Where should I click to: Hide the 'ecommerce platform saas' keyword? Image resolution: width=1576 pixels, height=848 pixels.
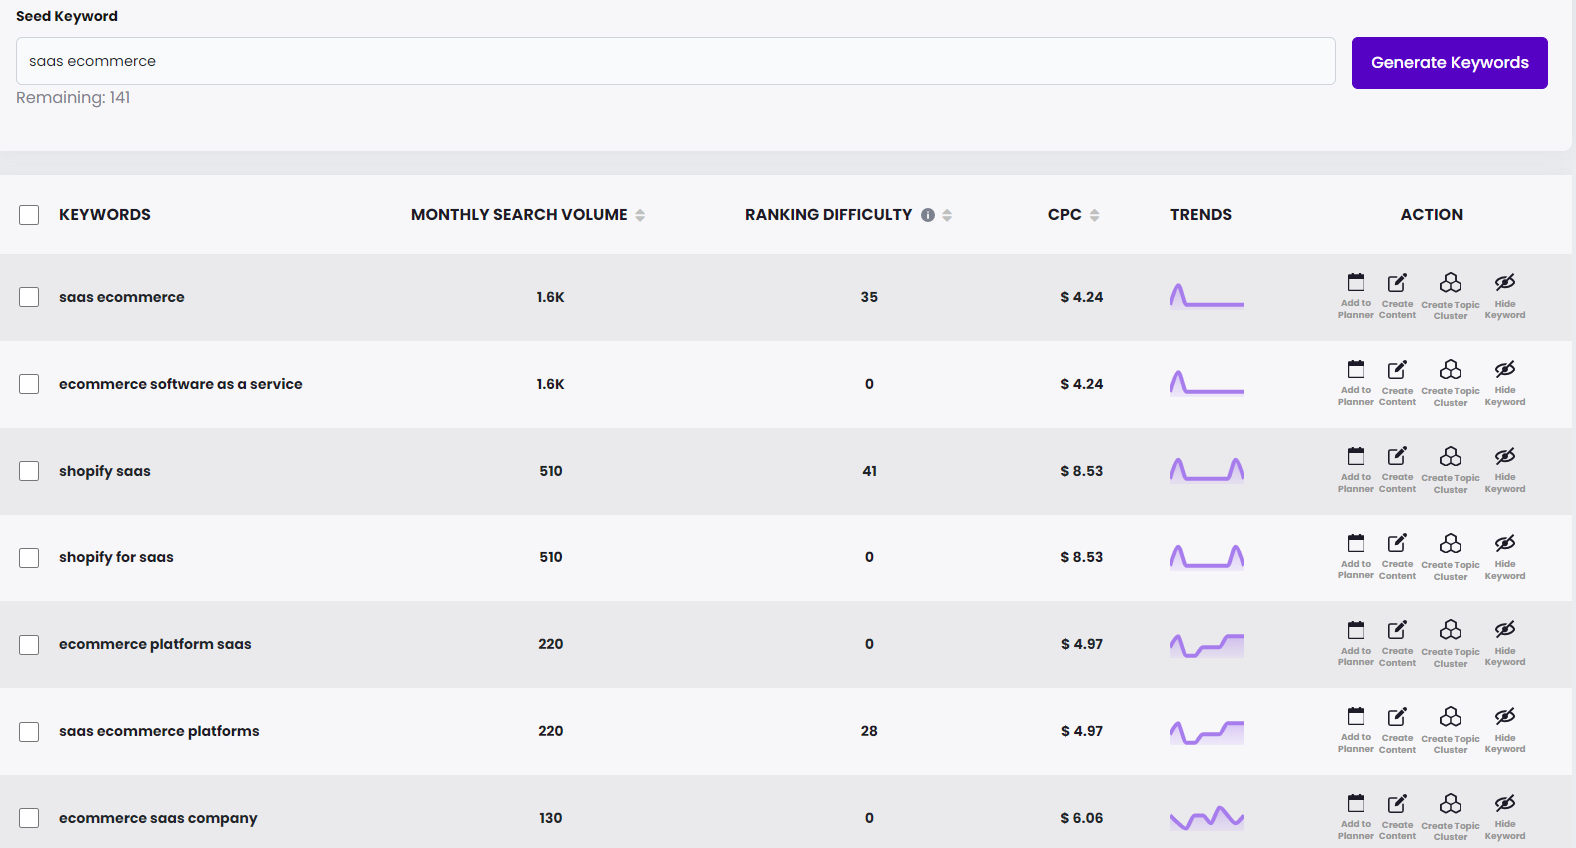click(1505, 643)
